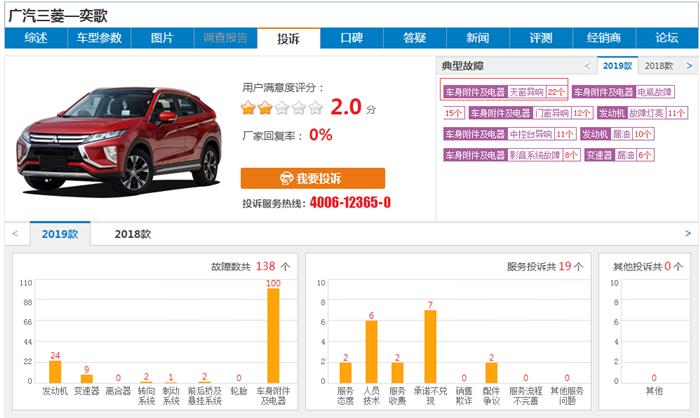Open 发动机 故障灯亮 11个 tag
Screen dimensions: 700x418
point(642,113)
